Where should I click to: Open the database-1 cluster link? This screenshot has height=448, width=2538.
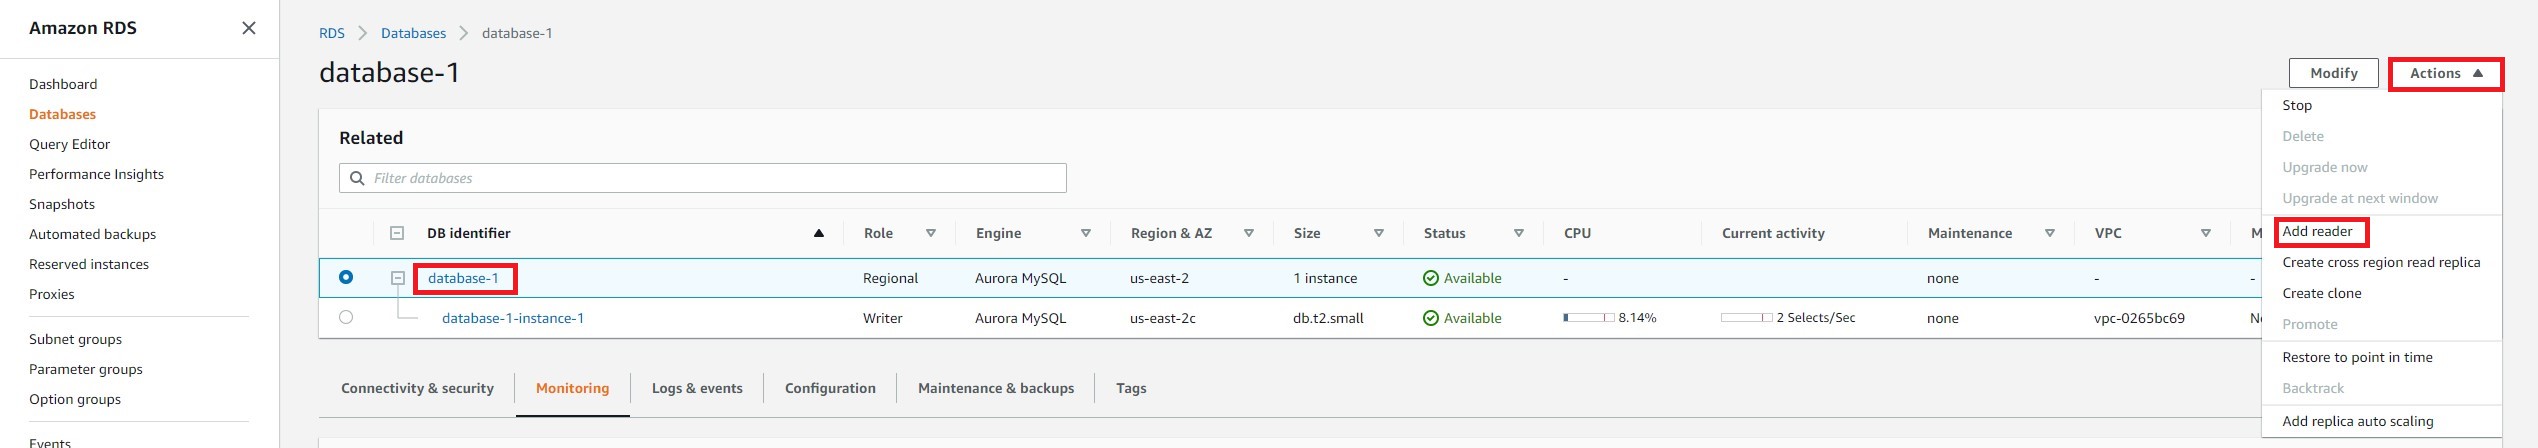(463, 278)
